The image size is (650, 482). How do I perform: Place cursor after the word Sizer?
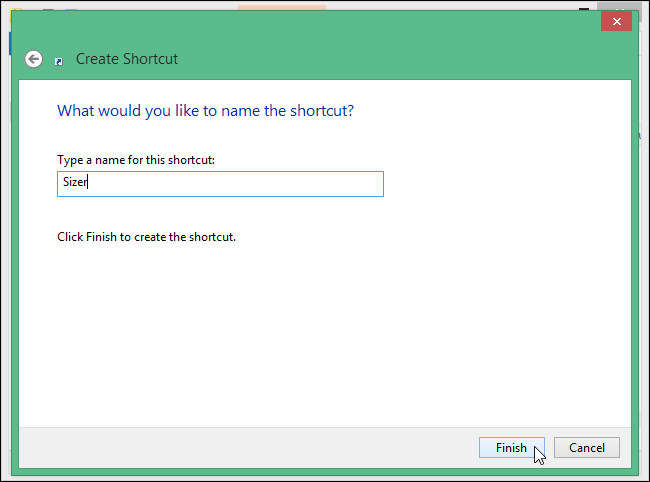(x=91, y=184)
